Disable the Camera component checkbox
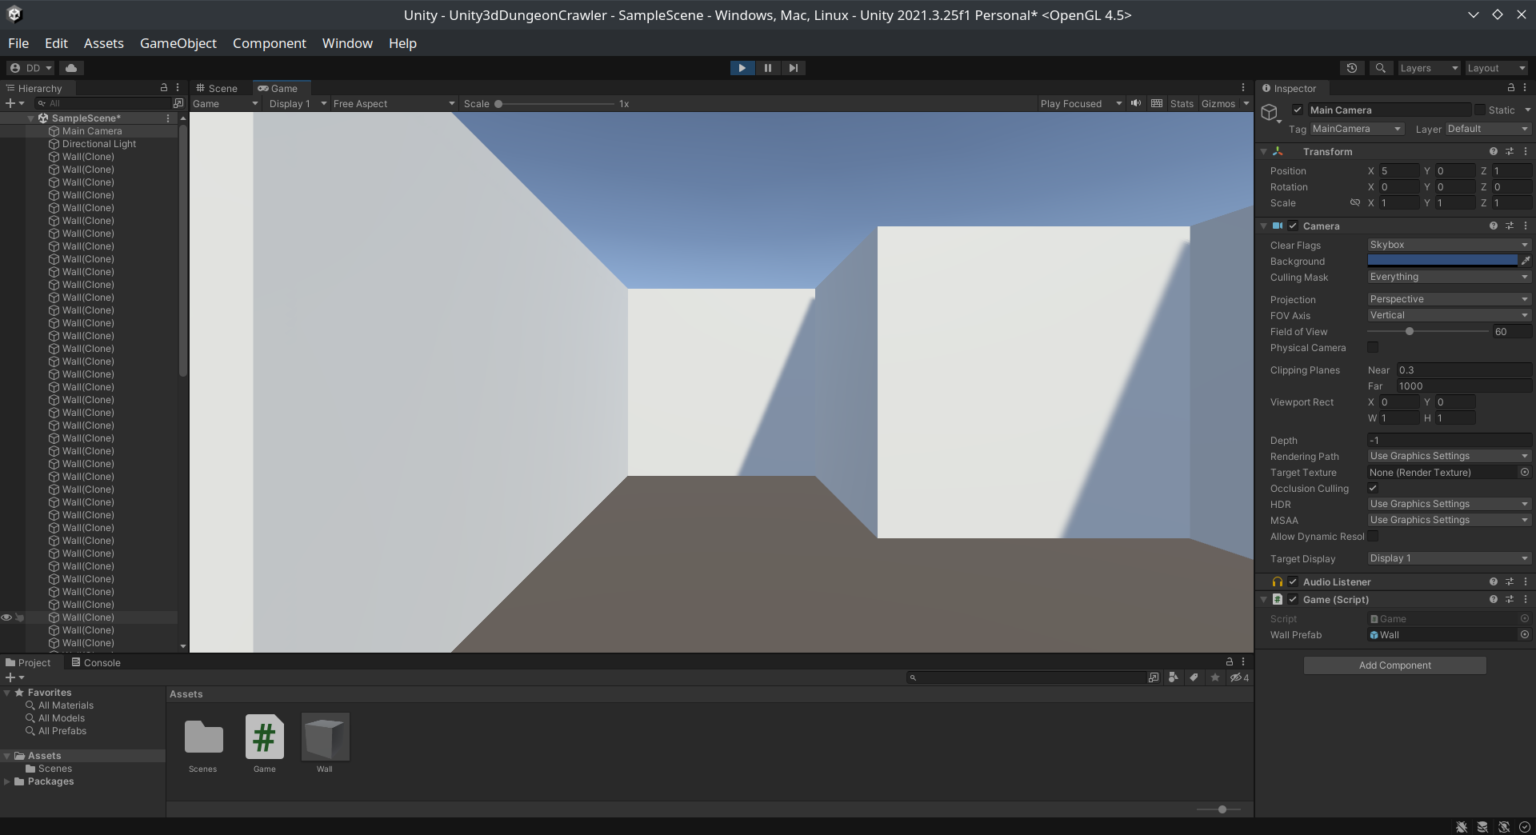This screenshot has height=835, width=1536. click(1292, 225)
